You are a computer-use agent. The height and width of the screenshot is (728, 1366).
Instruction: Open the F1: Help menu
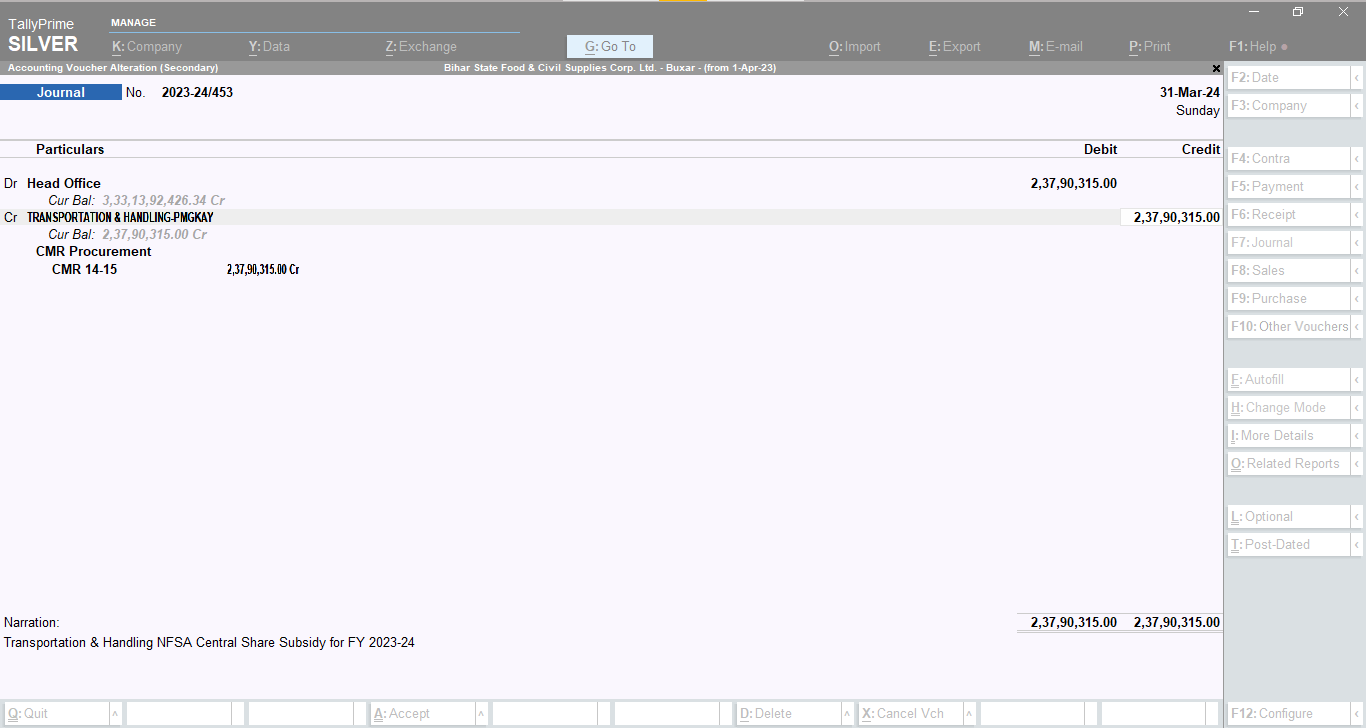pyautogui.click(x=1258, y=46)
